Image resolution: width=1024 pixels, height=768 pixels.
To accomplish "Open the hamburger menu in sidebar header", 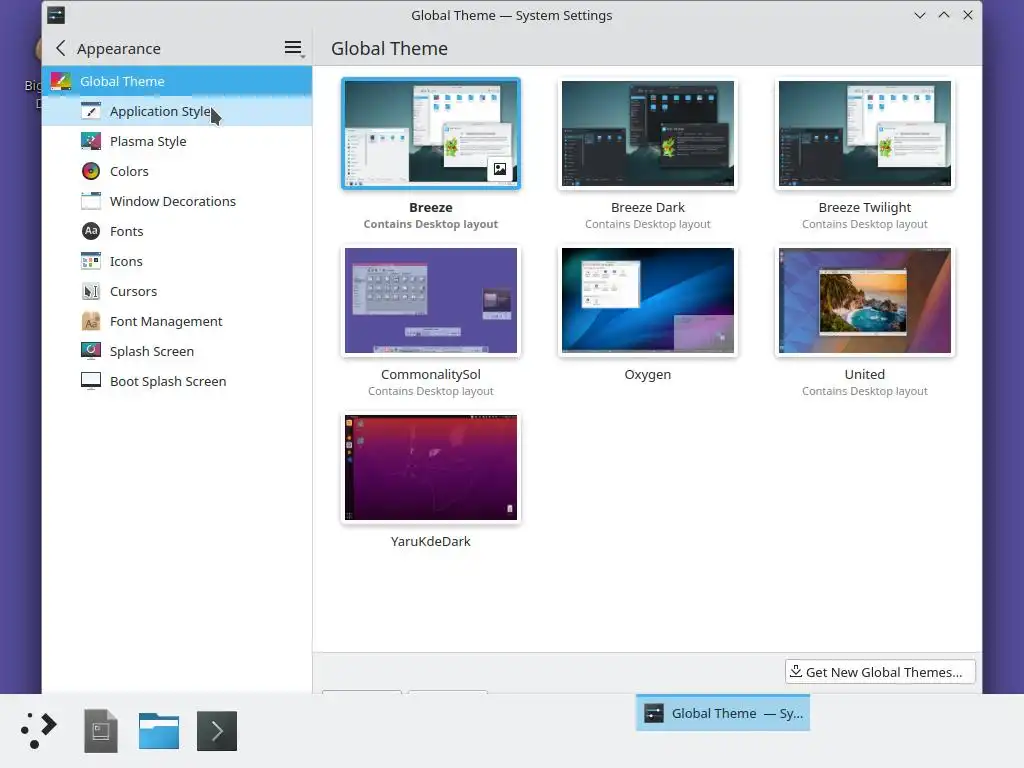I will [x=293, y=48].
